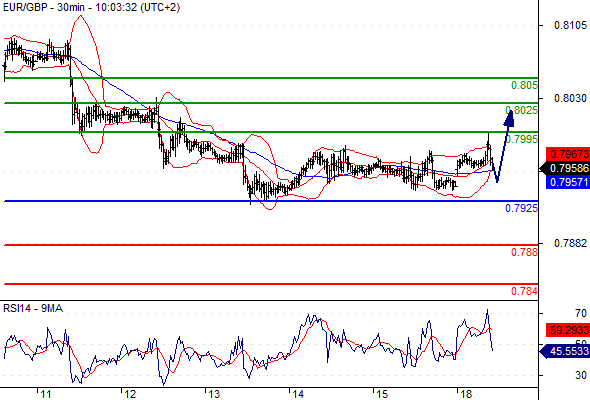Click date 14 on the time axis

click(298, 394)
